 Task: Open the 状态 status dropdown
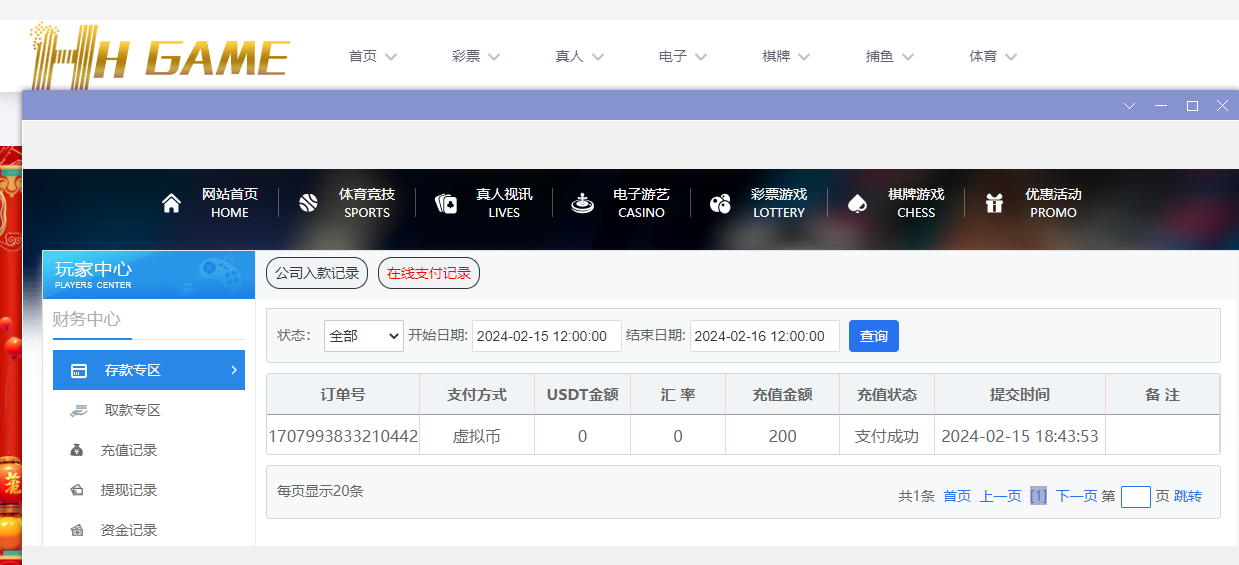363,336
